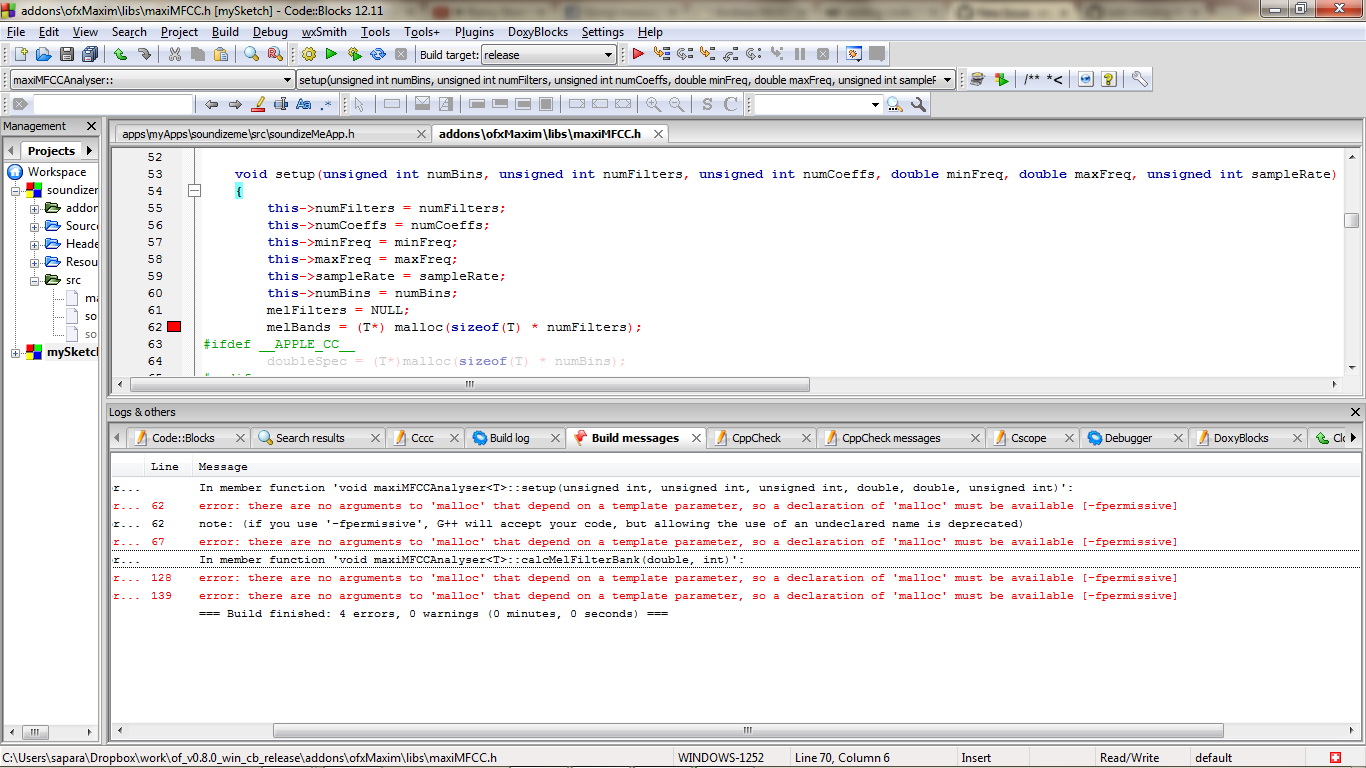This screenshot has height=768, width=1366.
Task: Expand the Sources folder in project tree
Action: 34,227
